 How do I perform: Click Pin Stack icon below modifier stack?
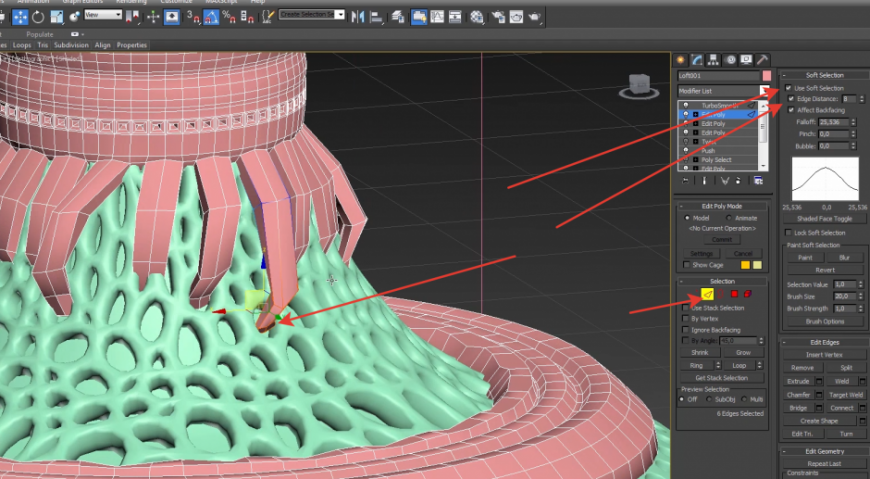(x=686, y=181)
